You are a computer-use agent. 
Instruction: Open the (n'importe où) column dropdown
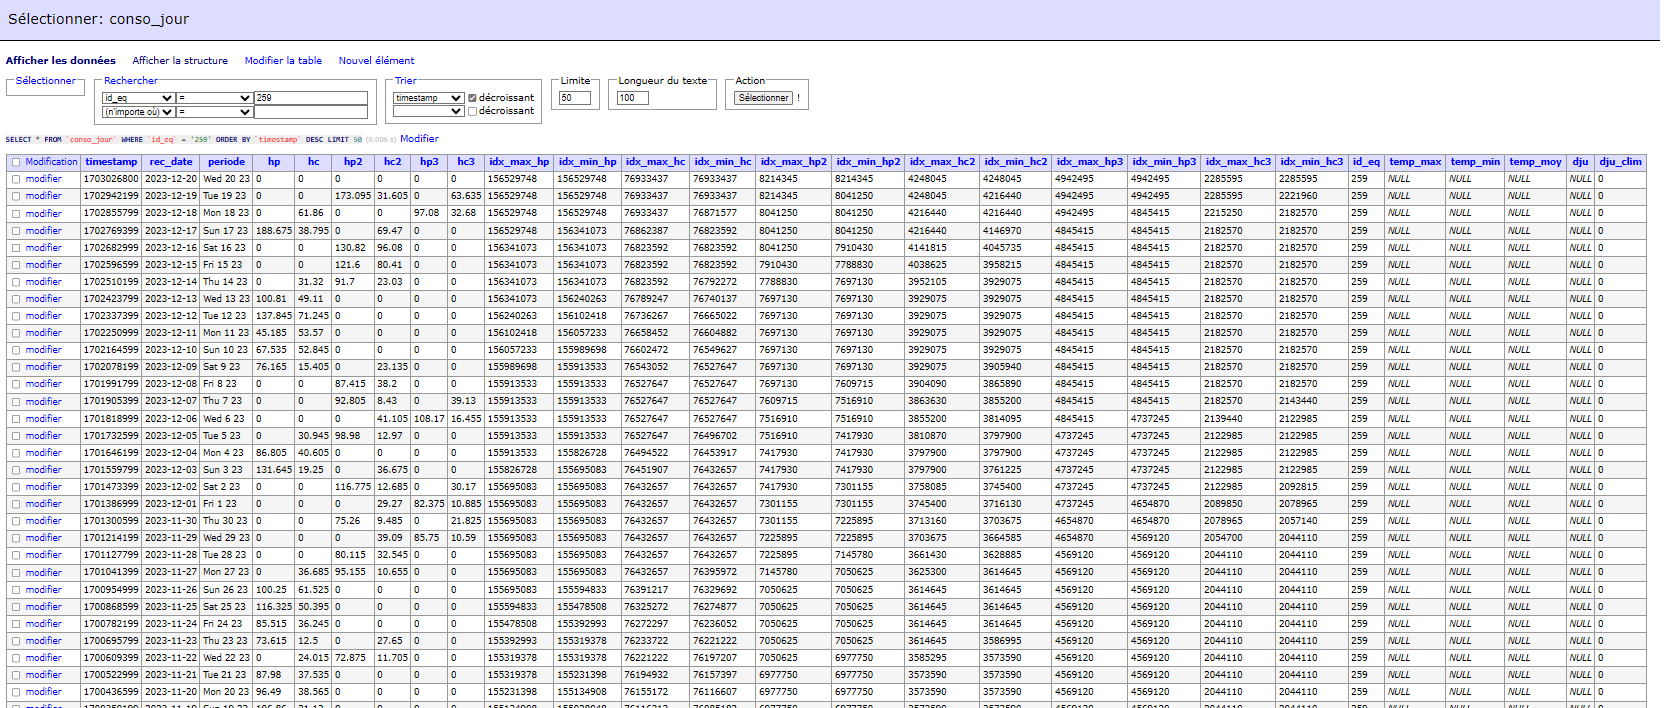[x=138, y=112]
